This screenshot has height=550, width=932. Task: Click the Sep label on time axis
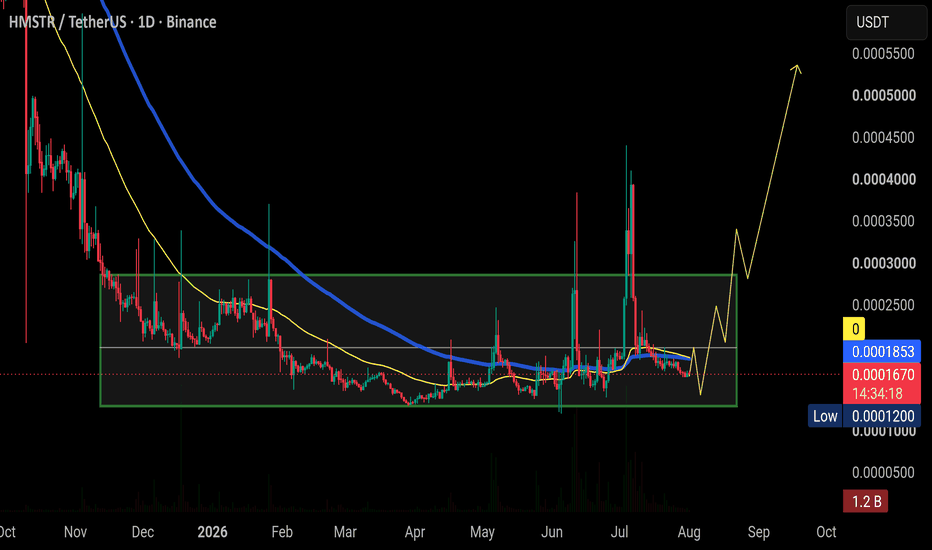[758, 532]
